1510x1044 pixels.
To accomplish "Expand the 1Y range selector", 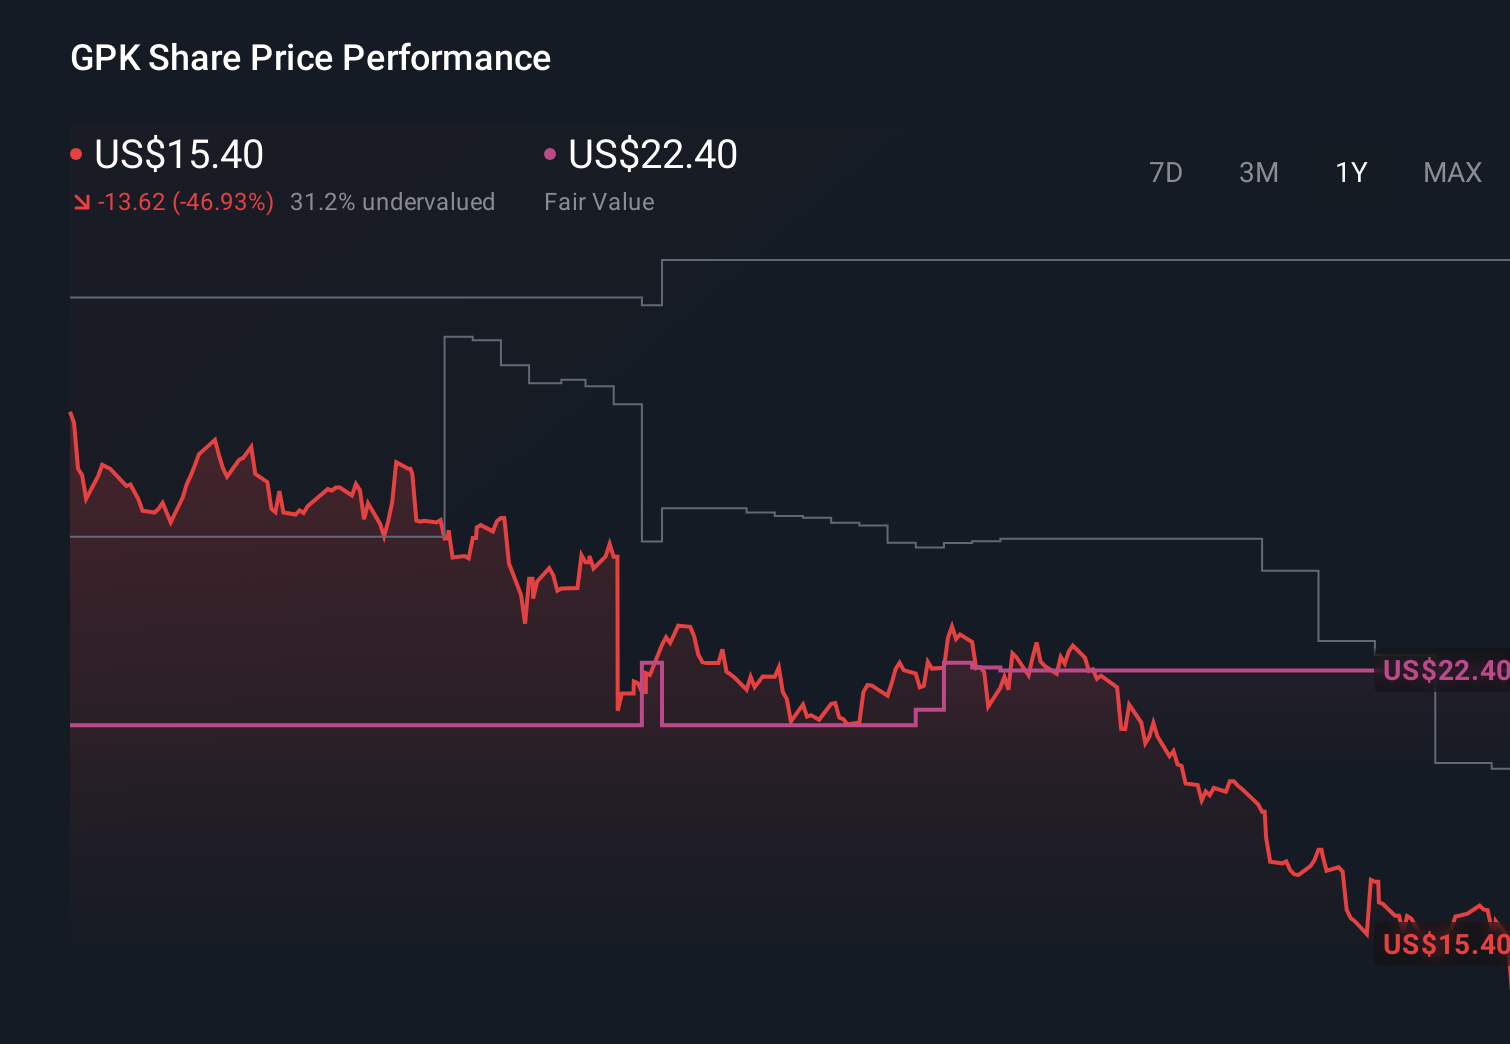I will click(1350, 172).
